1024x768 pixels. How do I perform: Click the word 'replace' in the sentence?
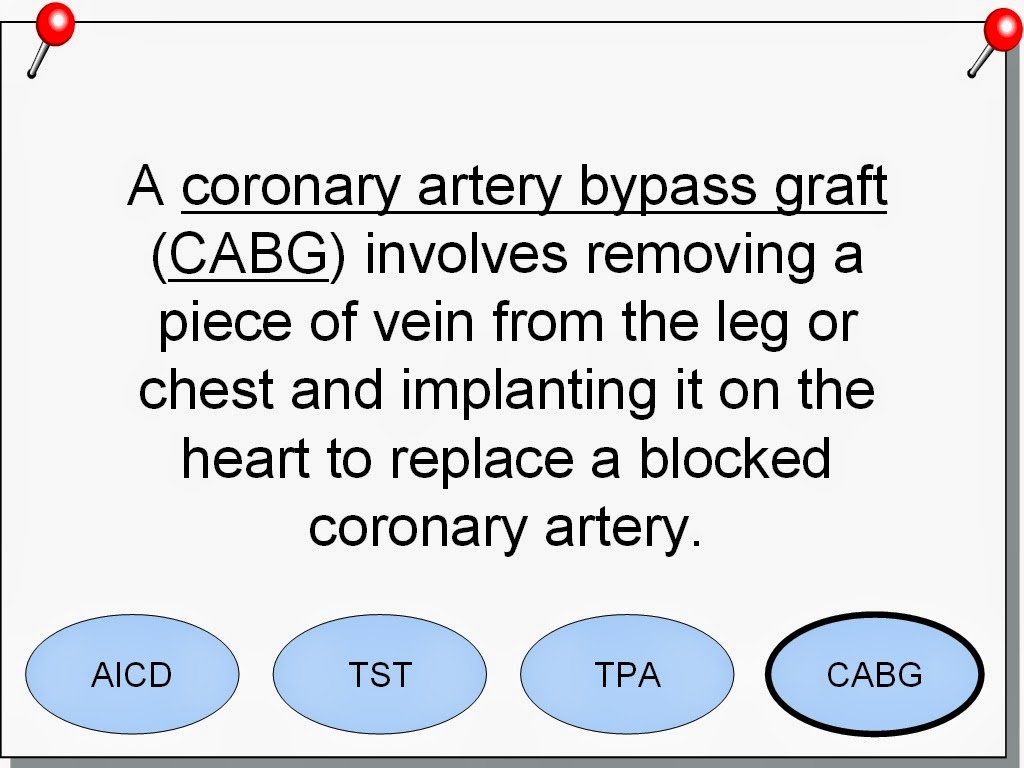tap(482, 460)
